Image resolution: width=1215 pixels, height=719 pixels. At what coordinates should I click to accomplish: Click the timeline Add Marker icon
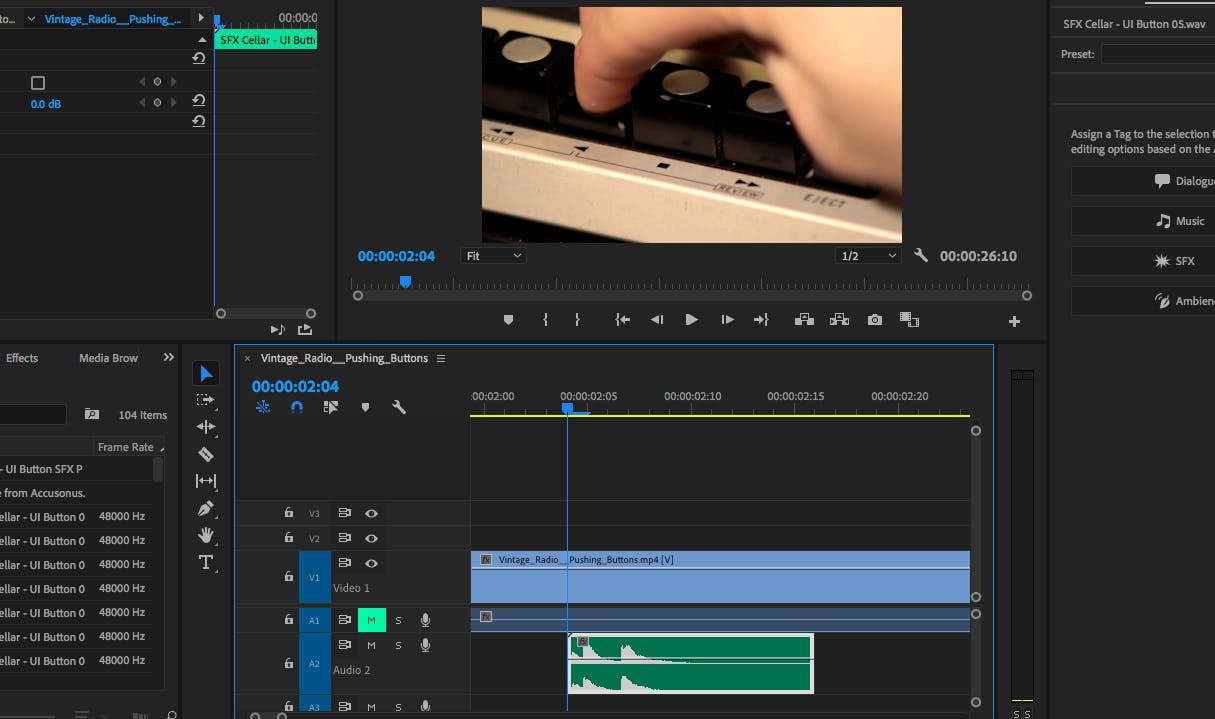click(365, 407)
